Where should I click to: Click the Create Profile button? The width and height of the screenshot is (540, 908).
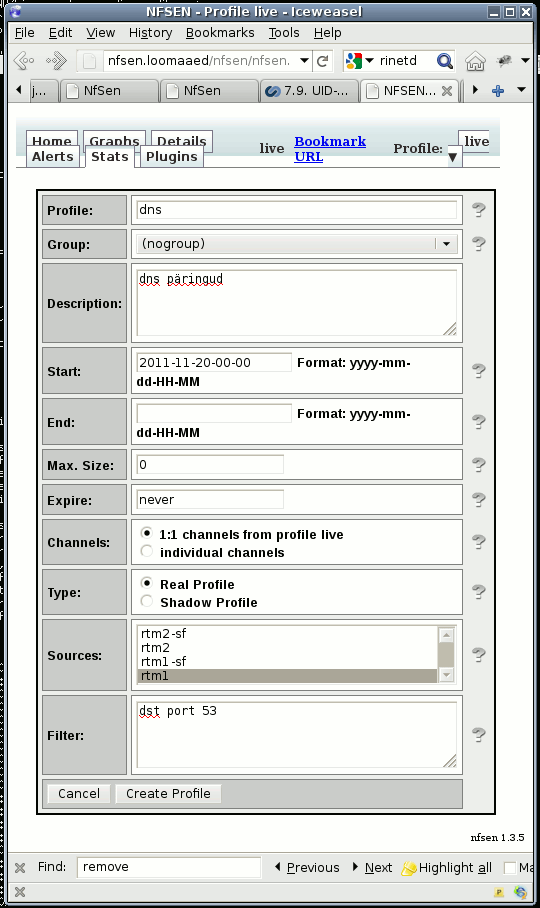pos(168,793)
